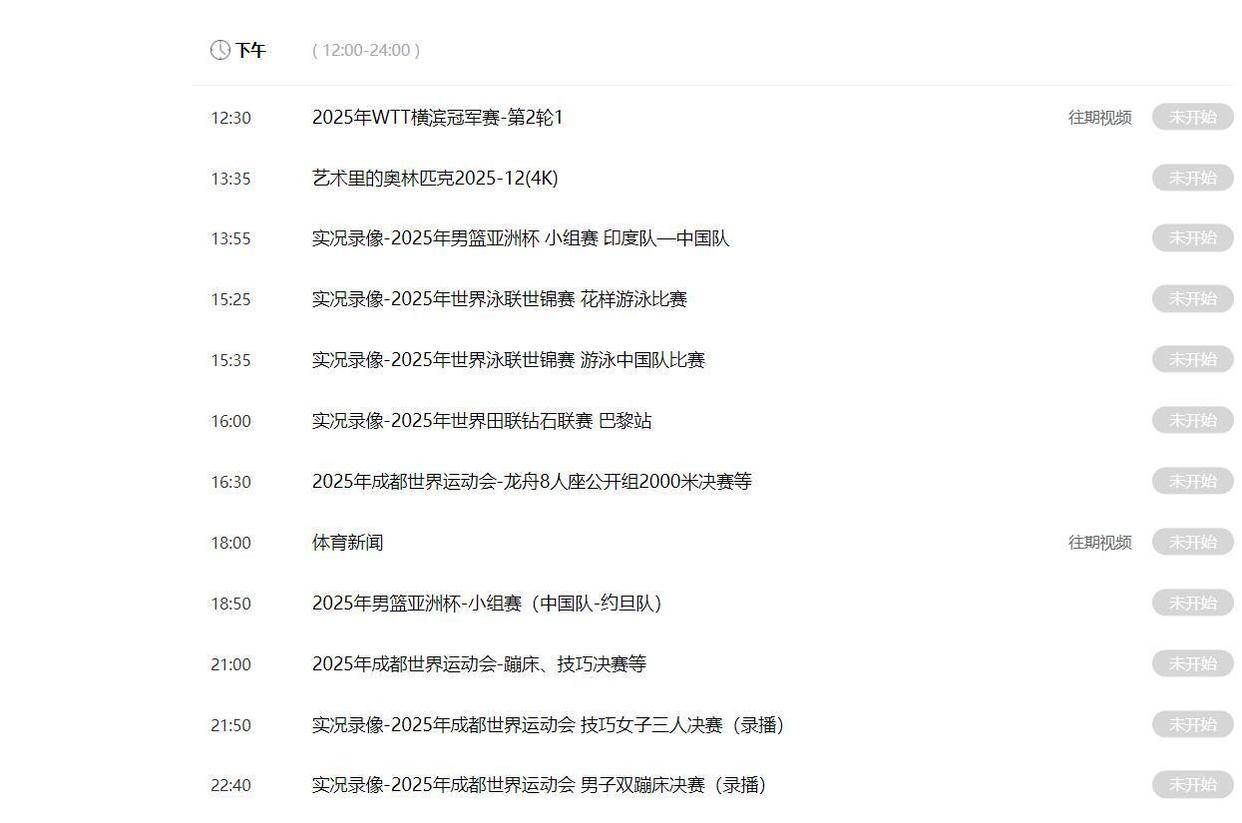Click 未开始 button for 艺术里的奥林匹克
Image resolution: width=1242 pixels, height=823 pixels.
1192,178
